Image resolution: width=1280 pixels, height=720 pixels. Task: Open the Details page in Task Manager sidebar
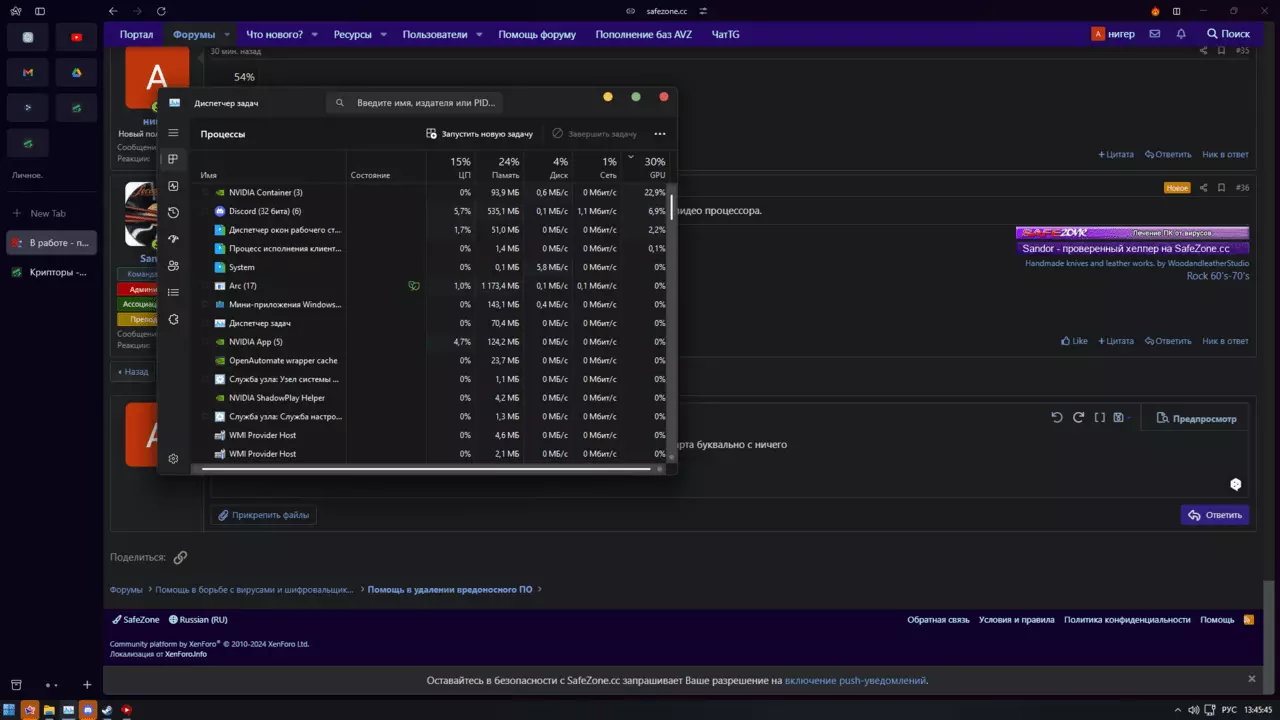(x=173, y=292)
